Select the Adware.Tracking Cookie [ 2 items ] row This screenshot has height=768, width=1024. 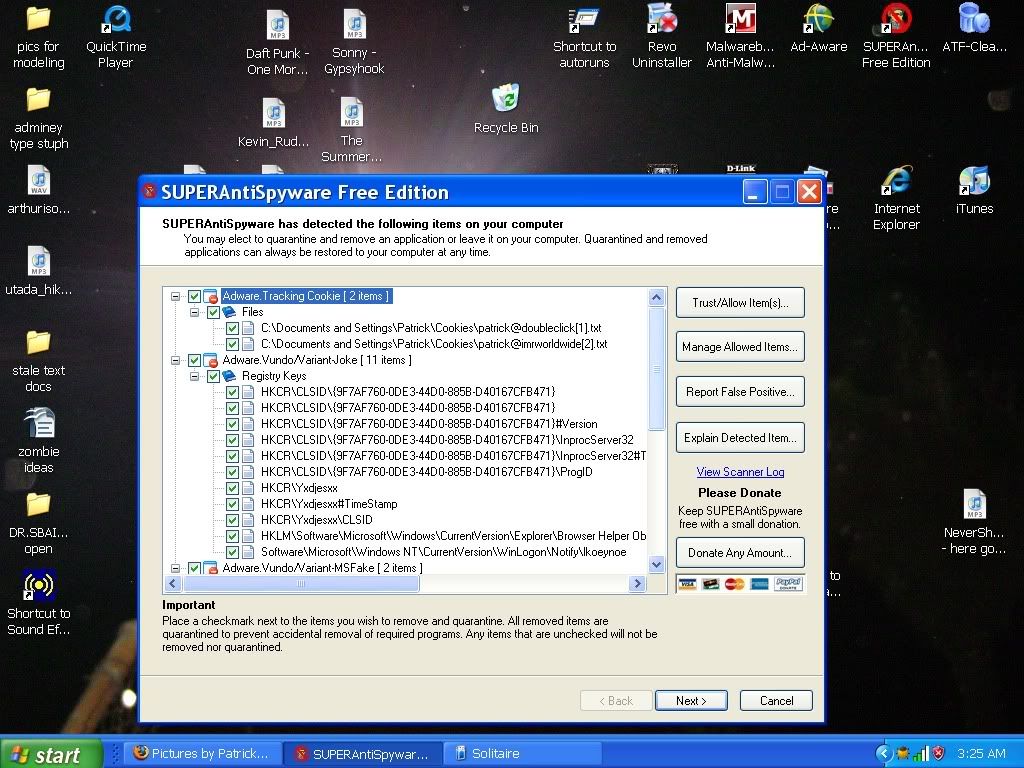click(306, 296)
